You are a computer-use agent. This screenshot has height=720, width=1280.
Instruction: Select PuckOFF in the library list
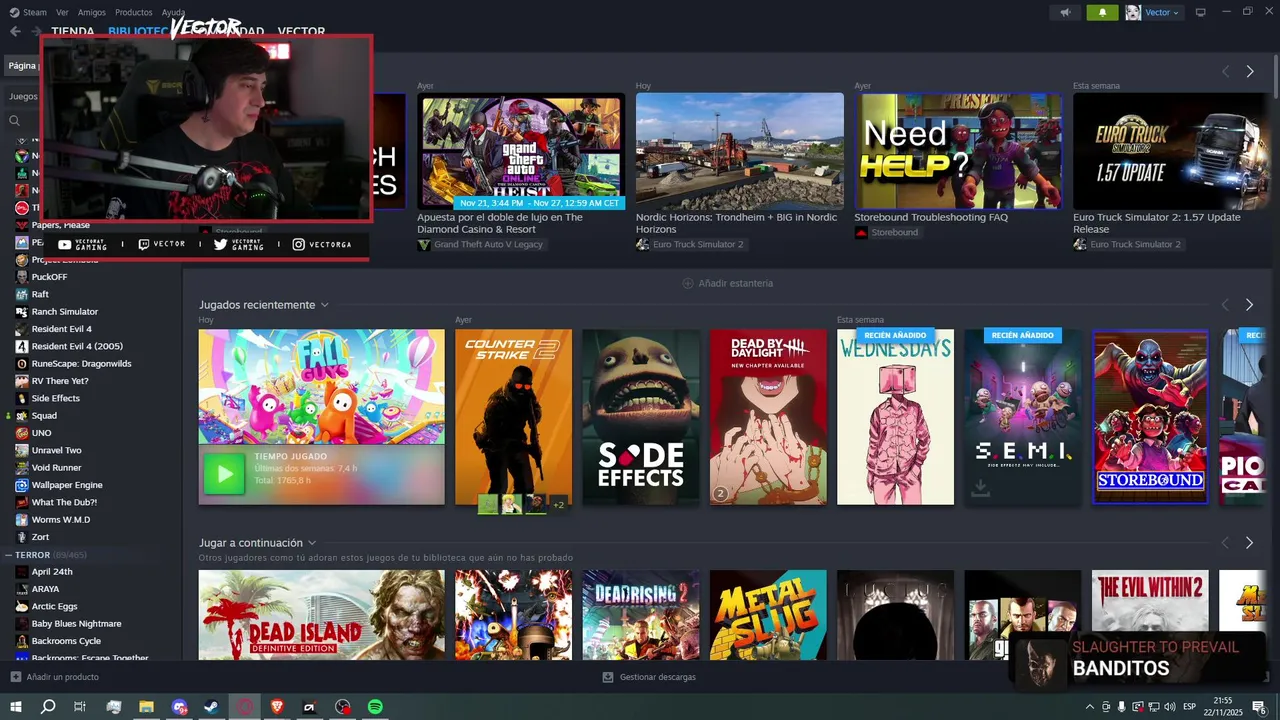pos(49,277)
